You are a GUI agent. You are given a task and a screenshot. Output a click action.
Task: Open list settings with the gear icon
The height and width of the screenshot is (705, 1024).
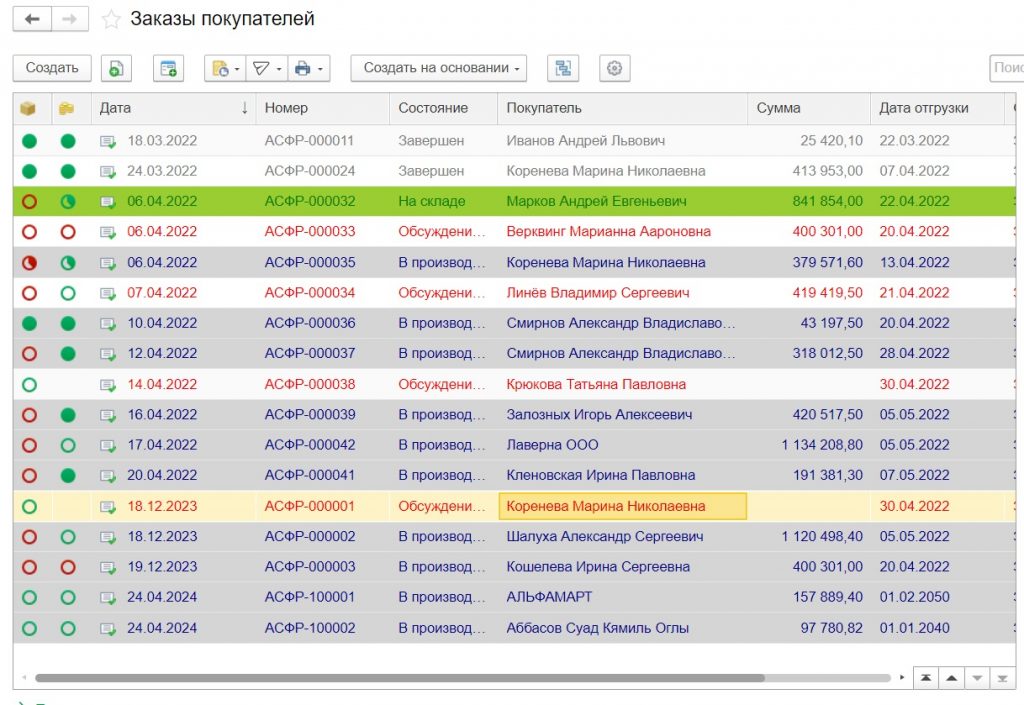click(615, 68)
